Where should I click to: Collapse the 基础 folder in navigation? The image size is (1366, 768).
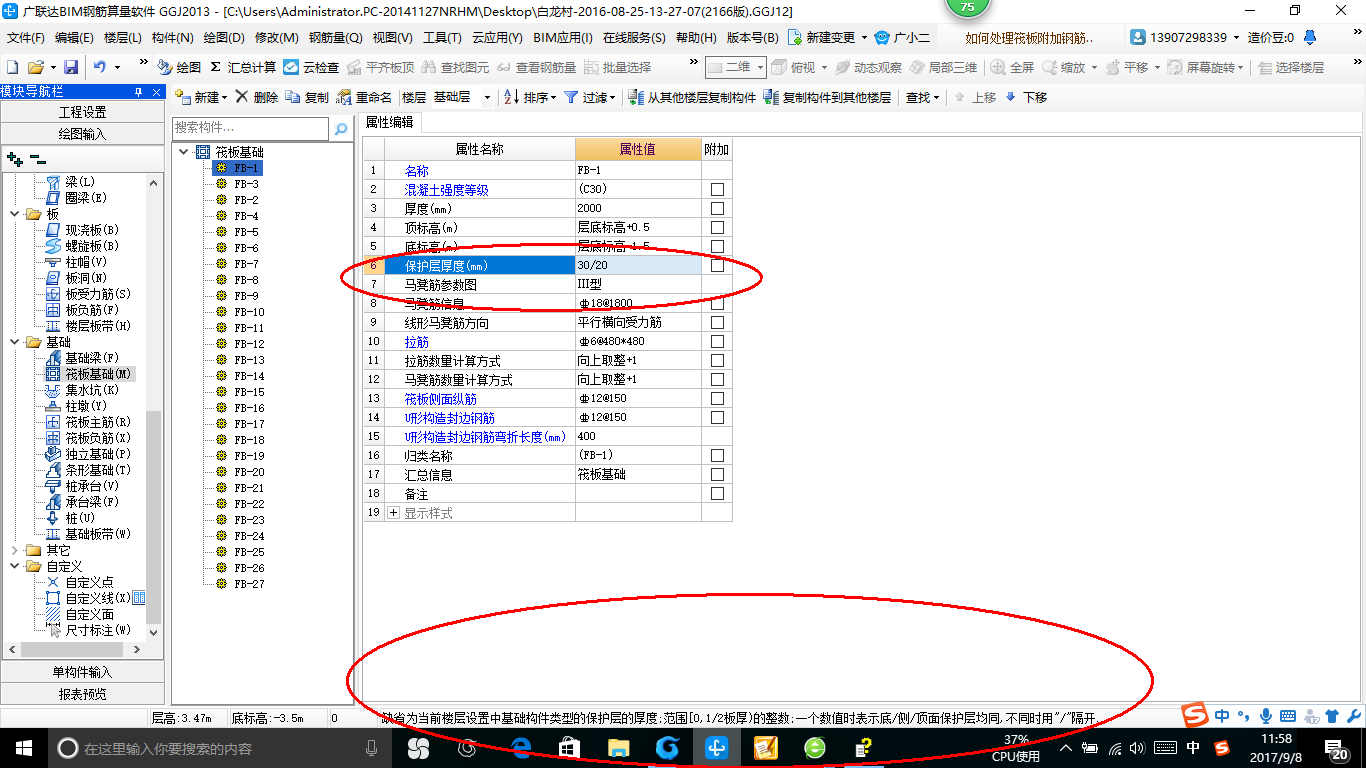(x=15, y=342)
